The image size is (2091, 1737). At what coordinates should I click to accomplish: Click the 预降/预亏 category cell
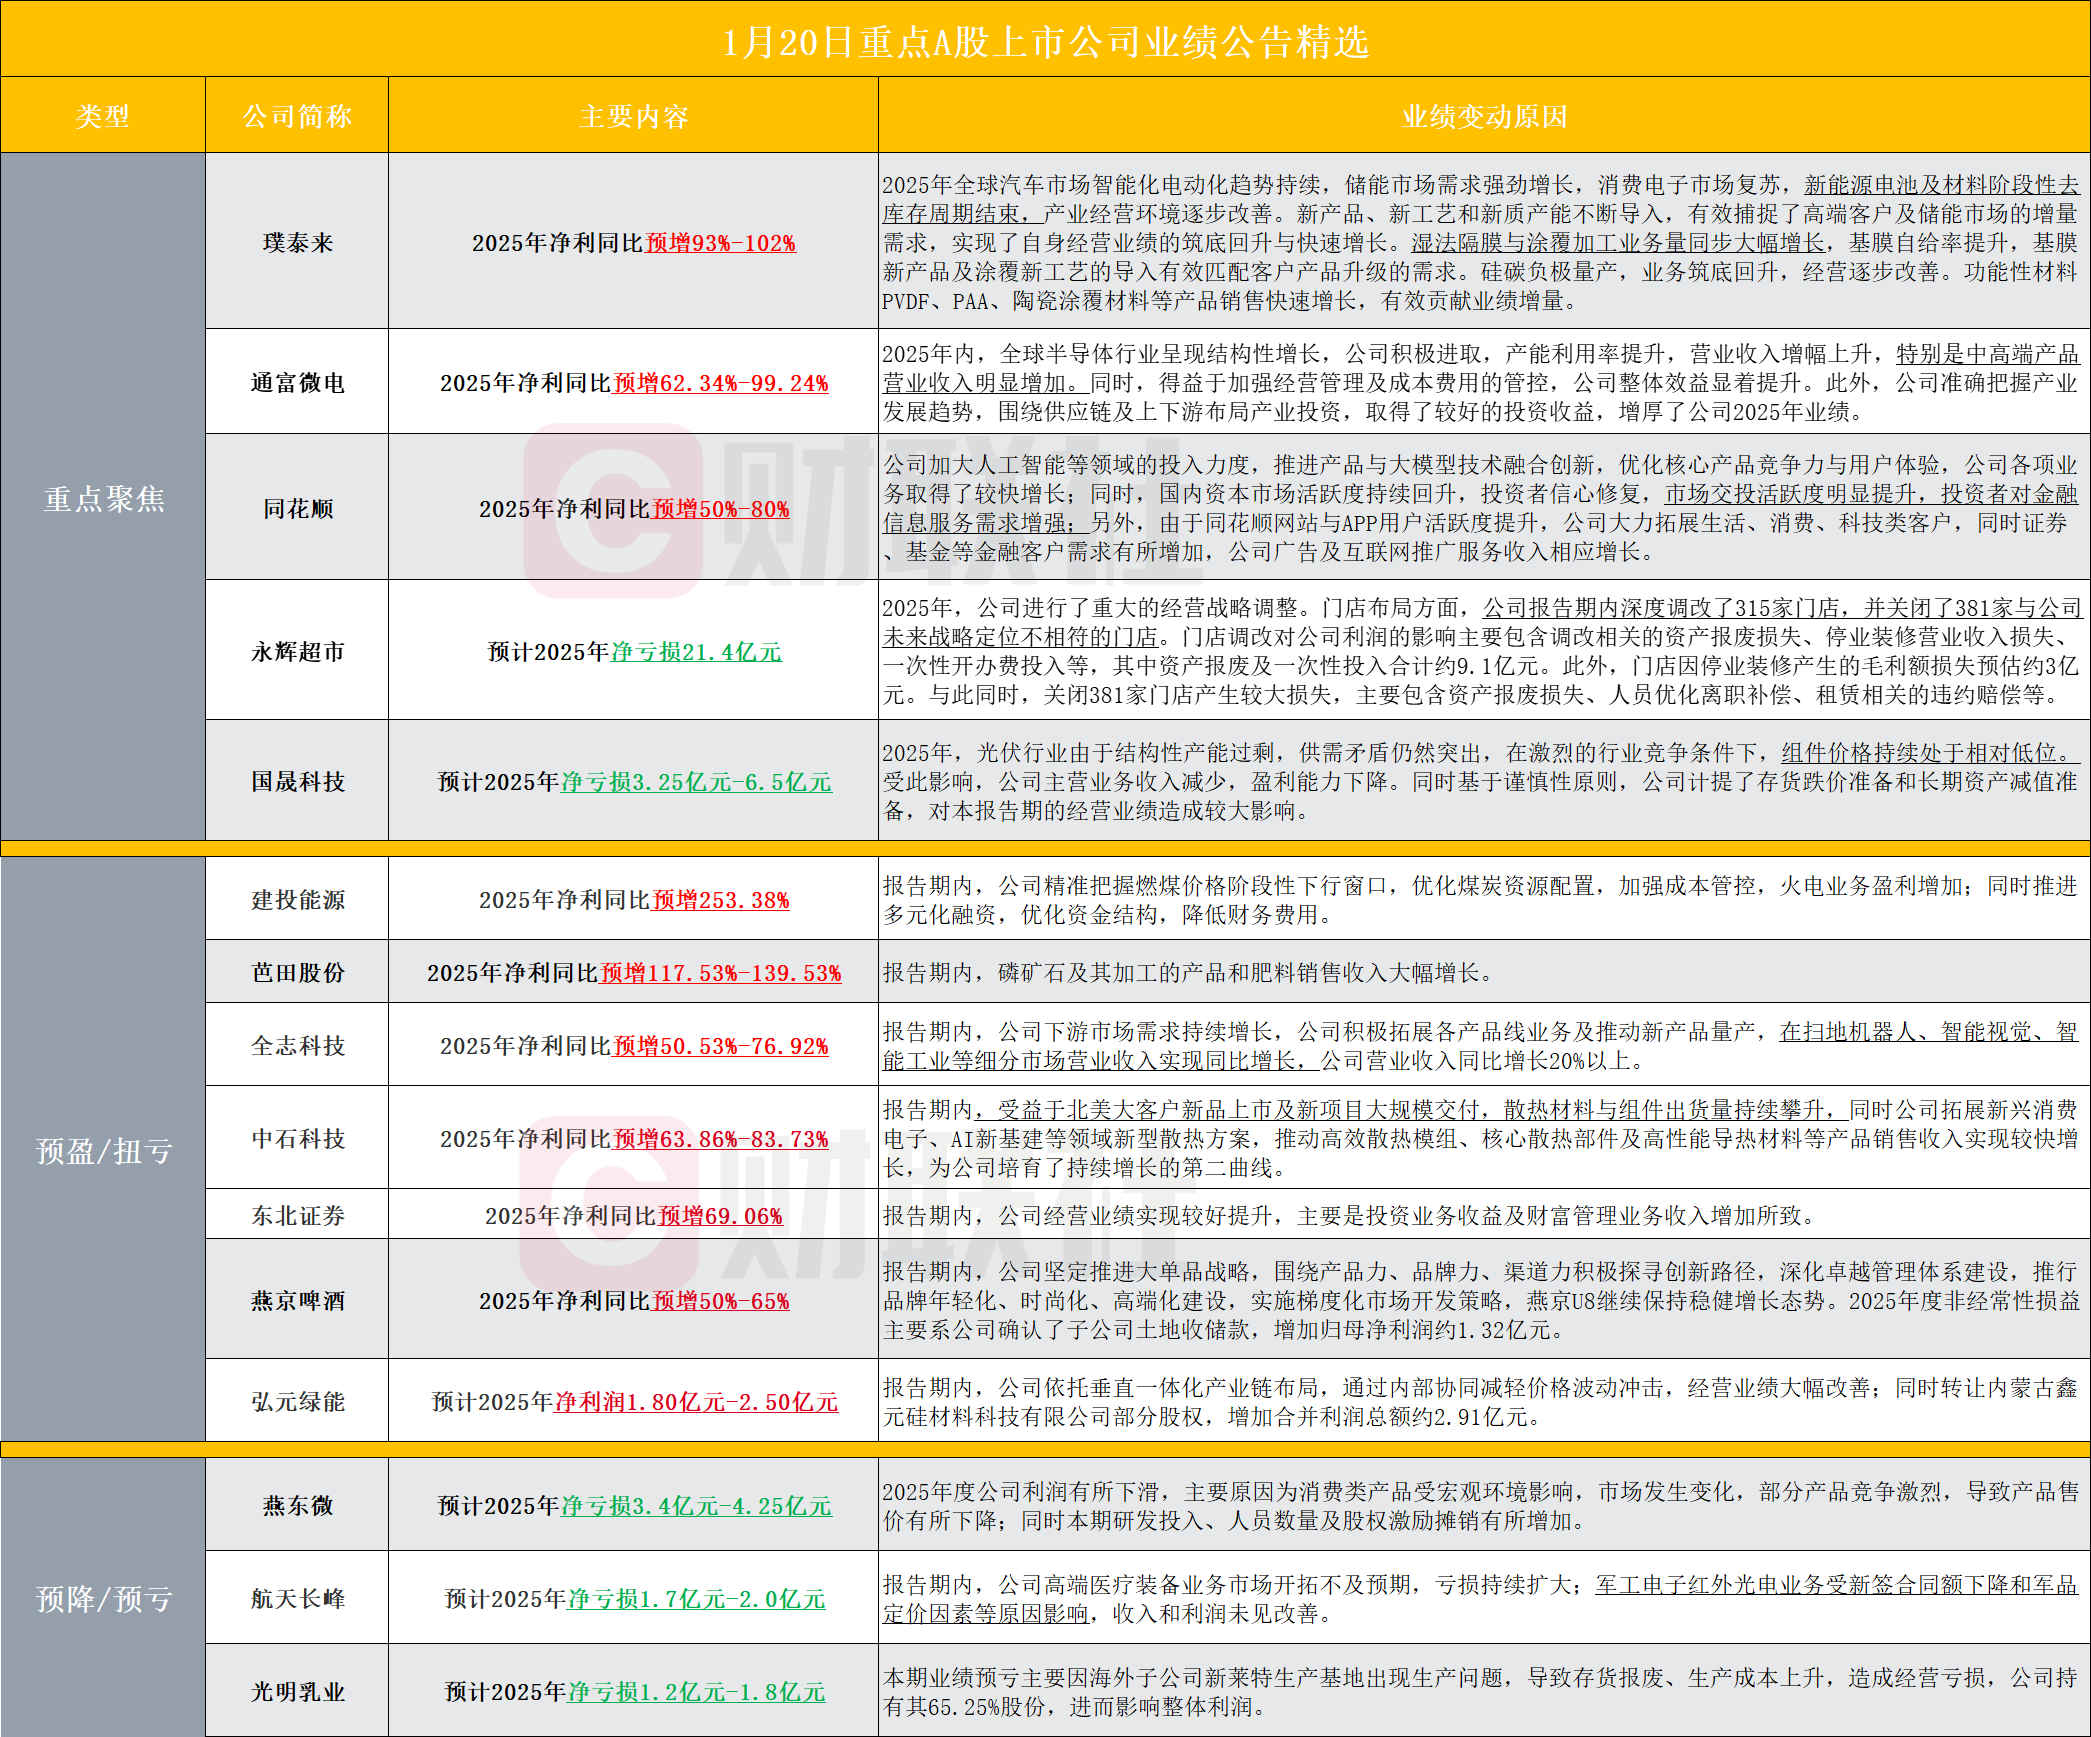(x=103, y=1598)
